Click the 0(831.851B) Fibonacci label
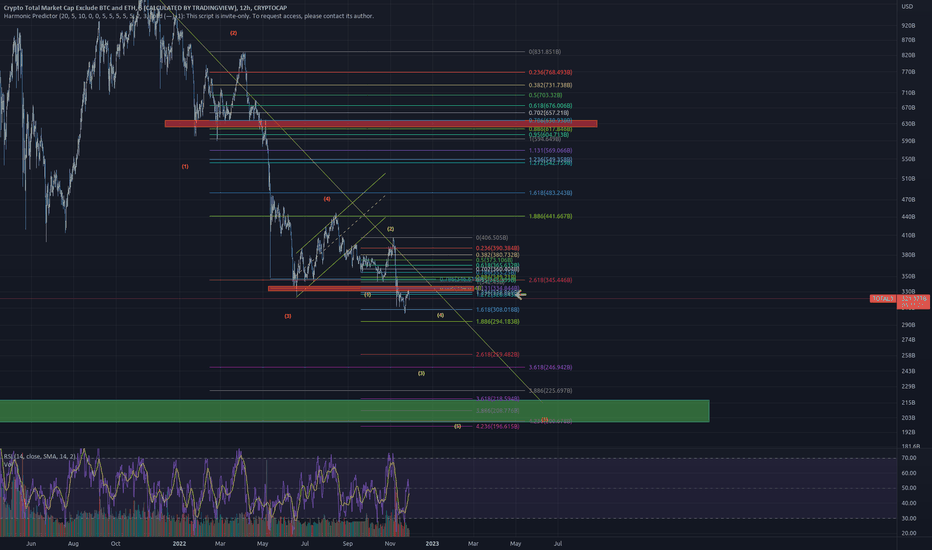Image resolution: width=932 pixels, height=550 pixels. [x=544, y=52]
